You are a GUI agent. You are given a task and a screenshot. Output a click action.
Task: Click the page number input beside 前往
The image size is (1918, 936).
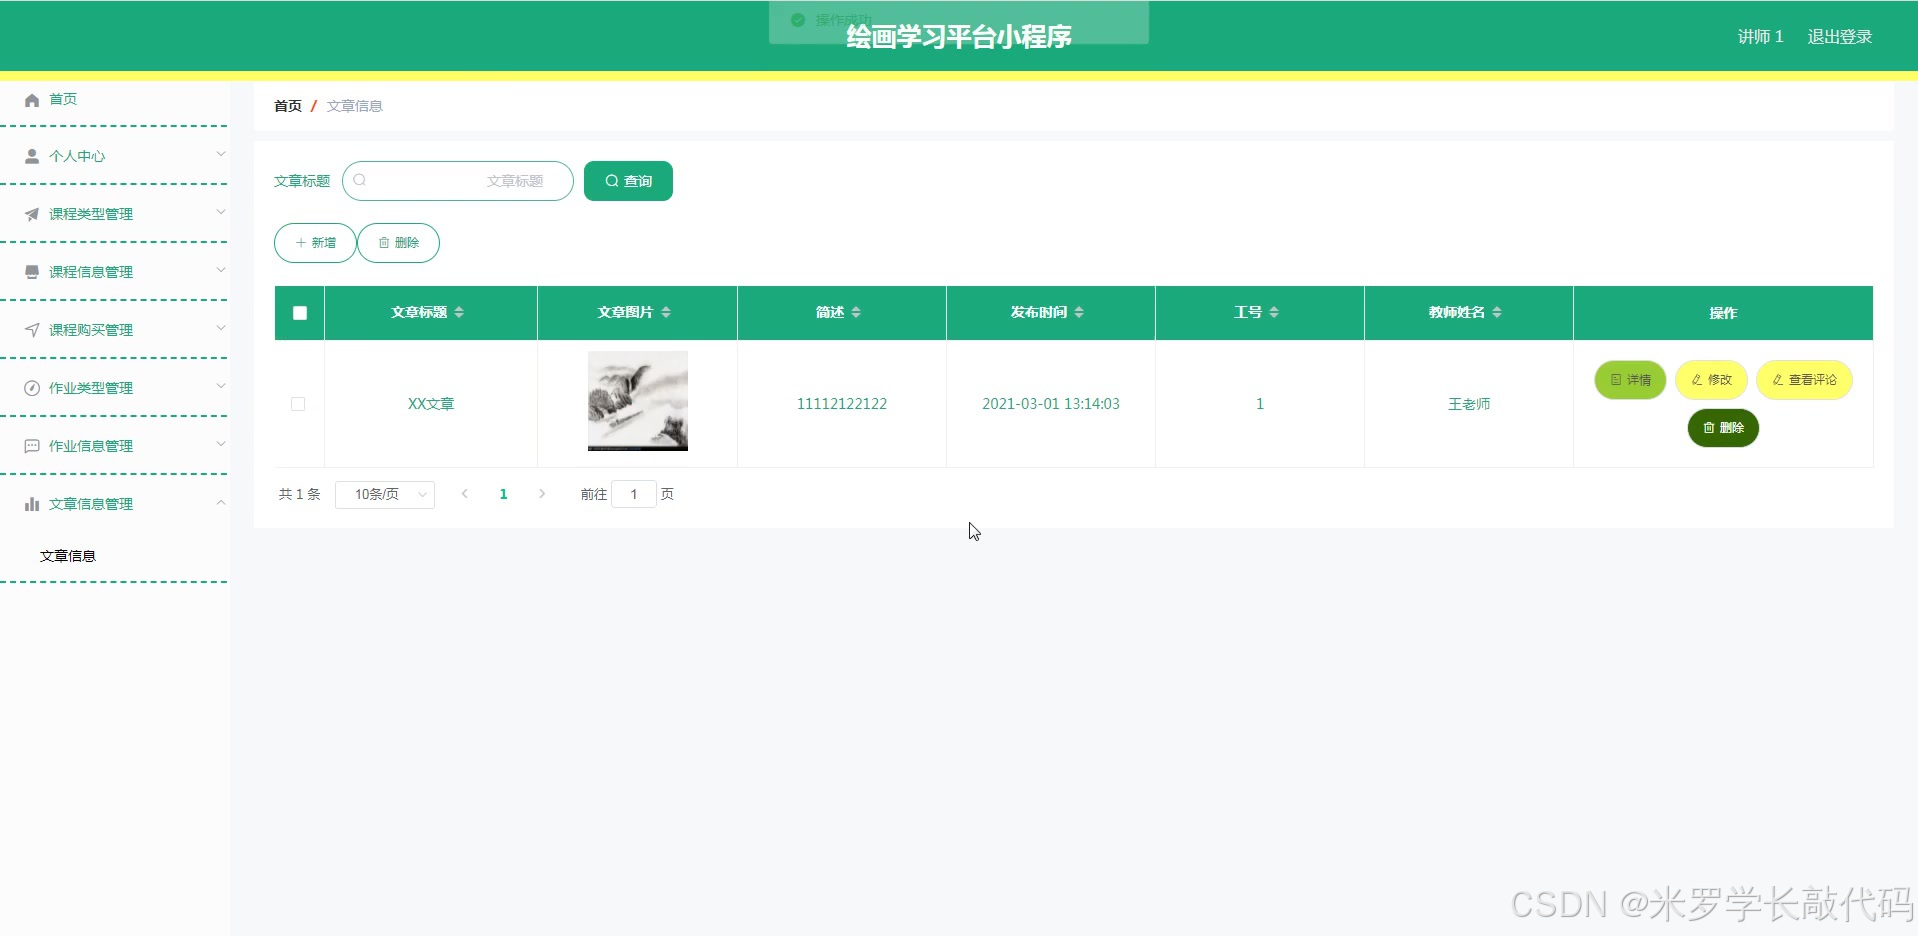[634, 494]
